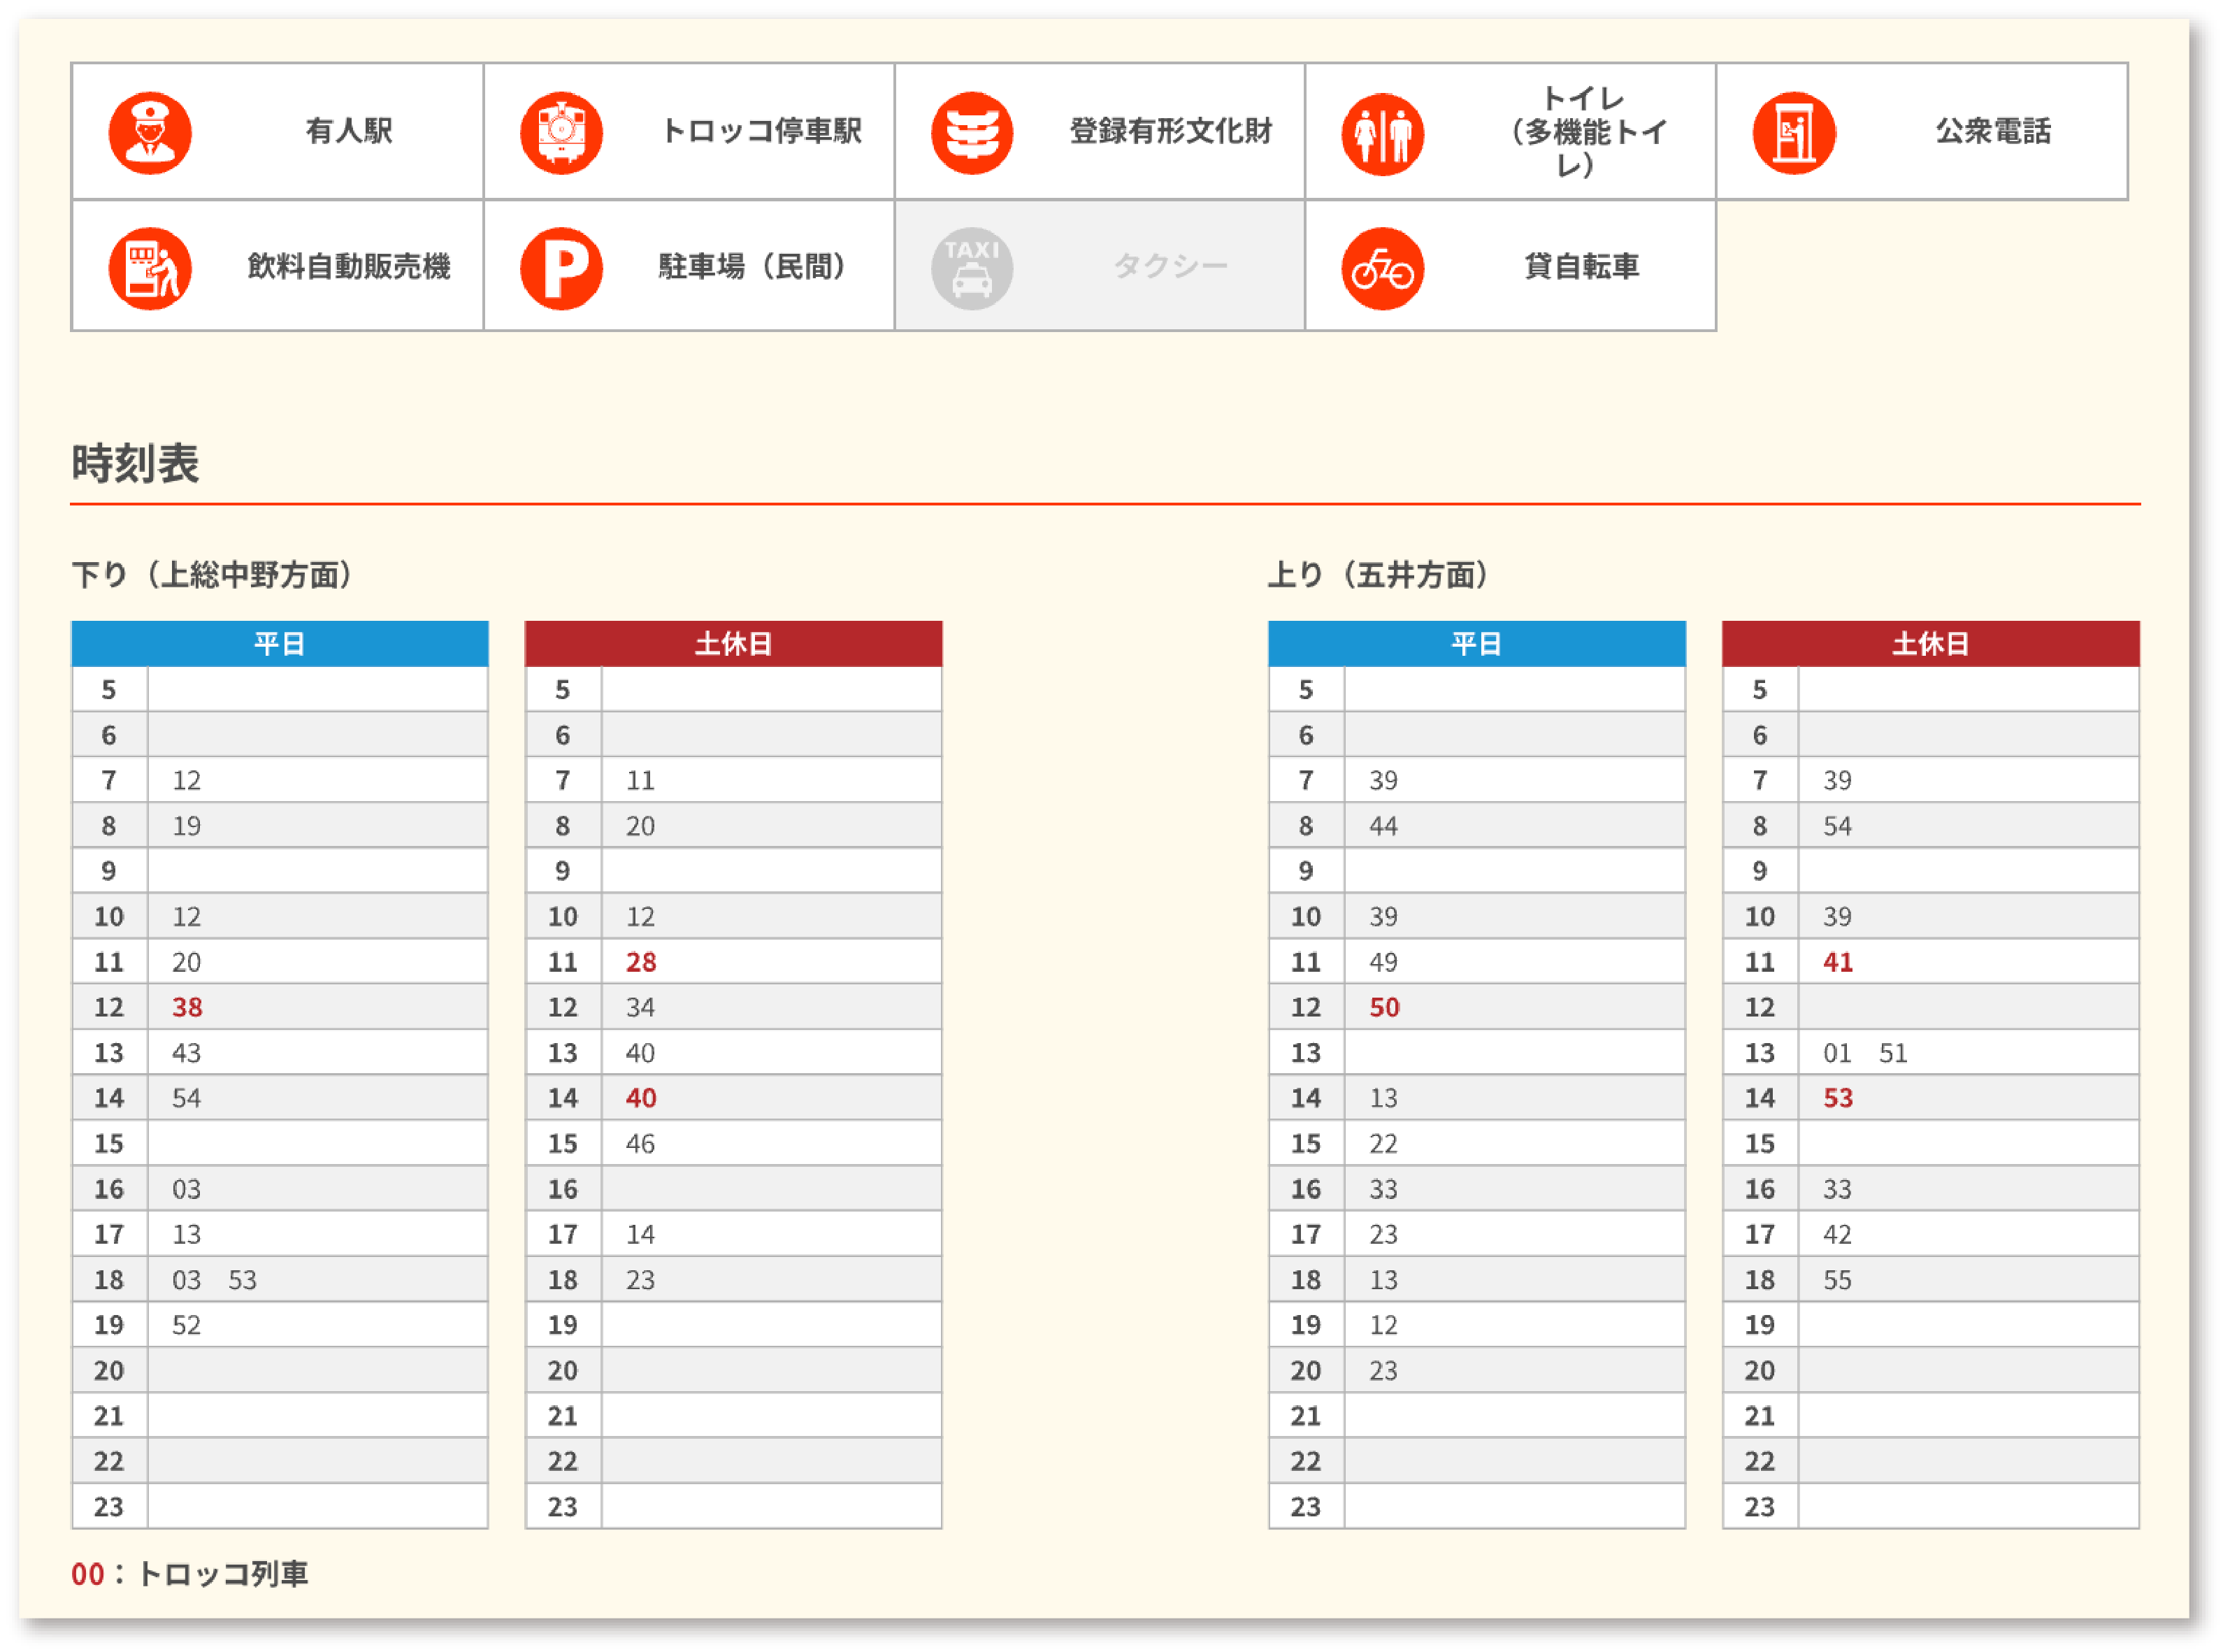Click the red 00 trolley train legend

point(88,1574)
